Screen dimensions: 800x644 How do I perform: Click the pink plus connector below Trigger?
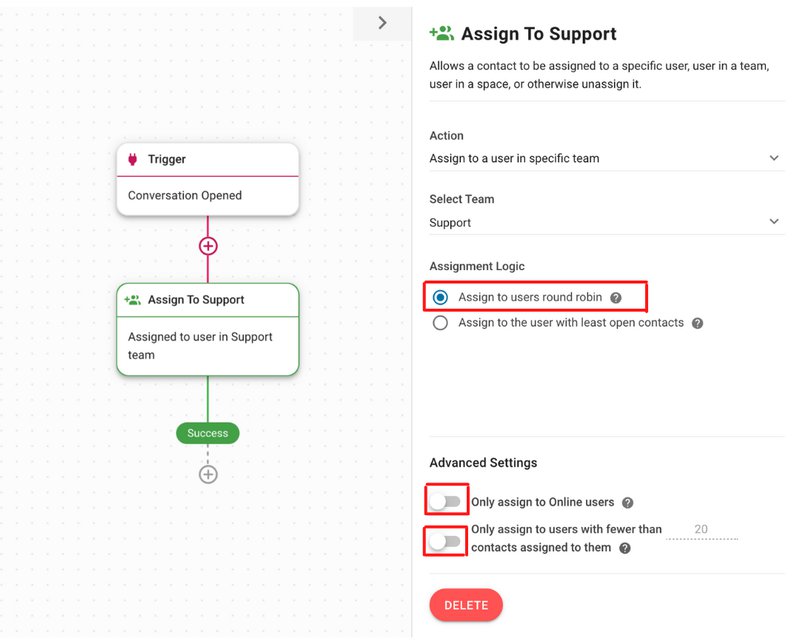point(208,245)
